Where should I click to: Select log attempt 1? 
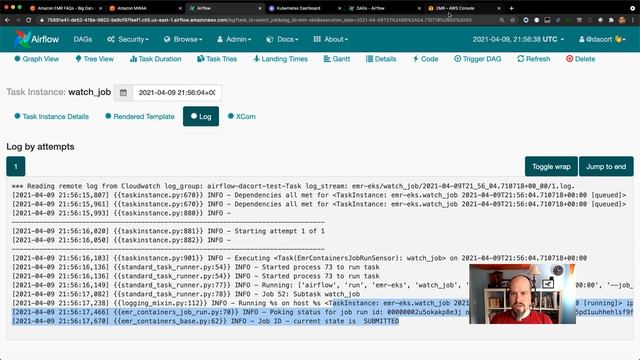click(16, 167)
